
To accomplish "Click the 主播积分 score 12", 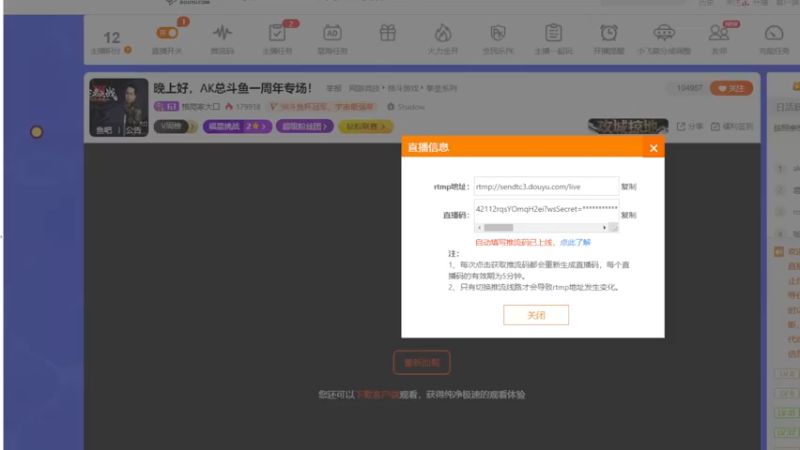I will click(x=112, y=37).
